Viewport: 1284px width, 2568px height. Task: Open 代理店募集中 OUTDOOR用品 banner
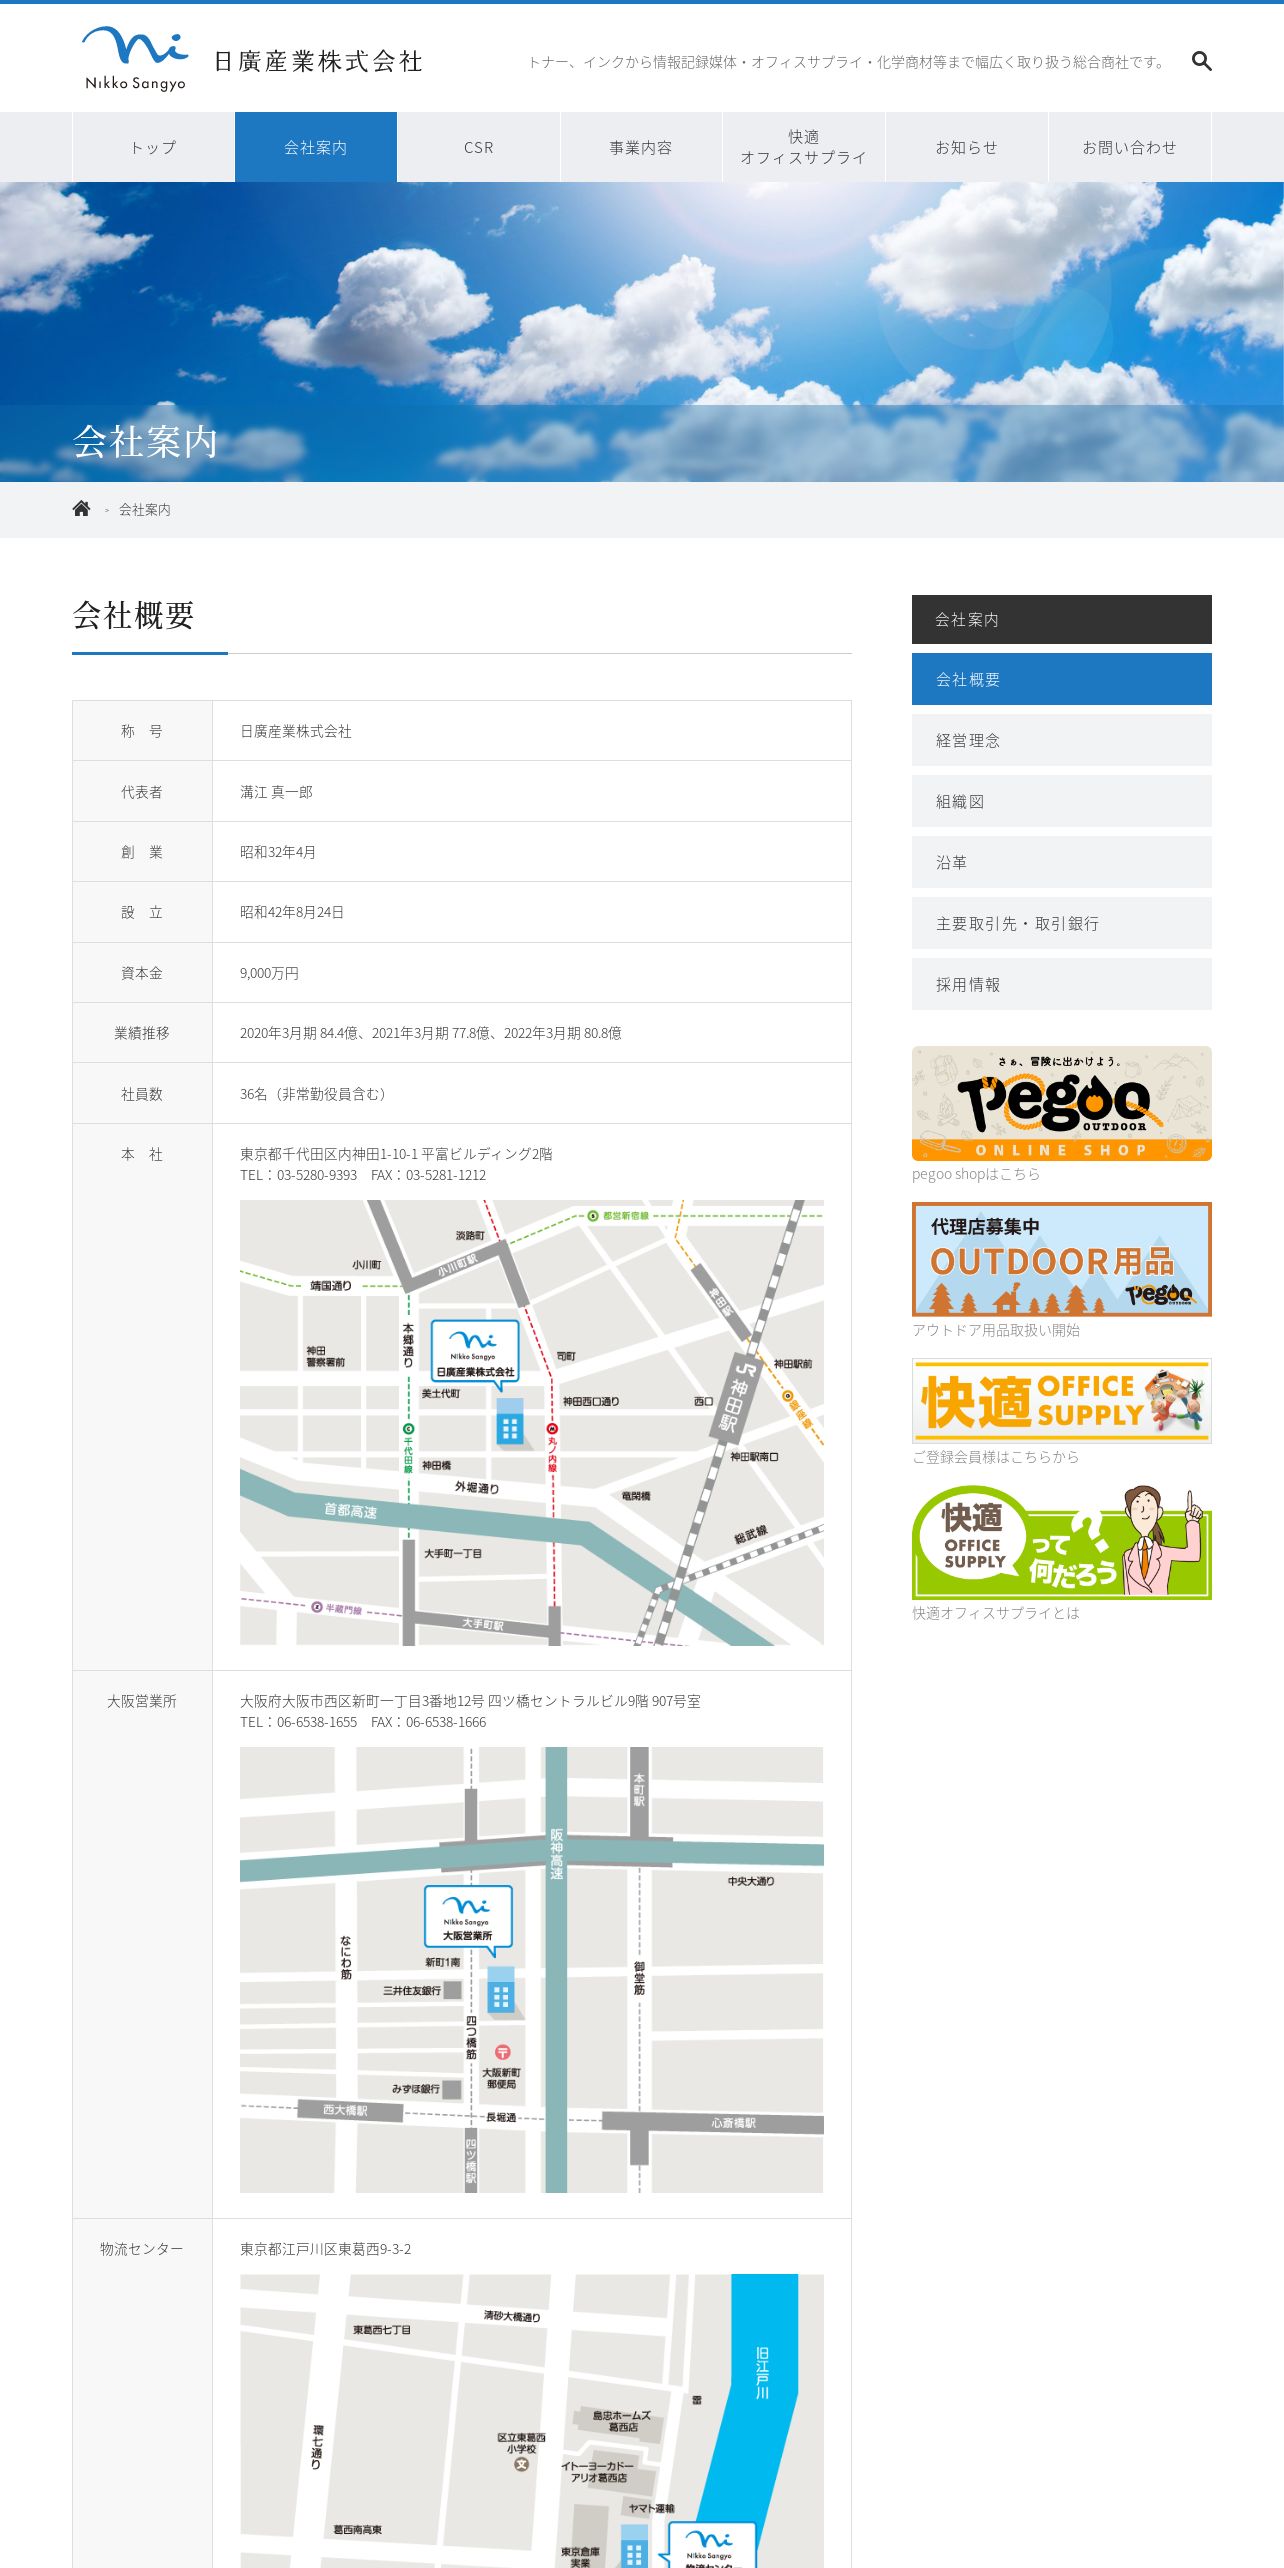tap(1062, 1259)
